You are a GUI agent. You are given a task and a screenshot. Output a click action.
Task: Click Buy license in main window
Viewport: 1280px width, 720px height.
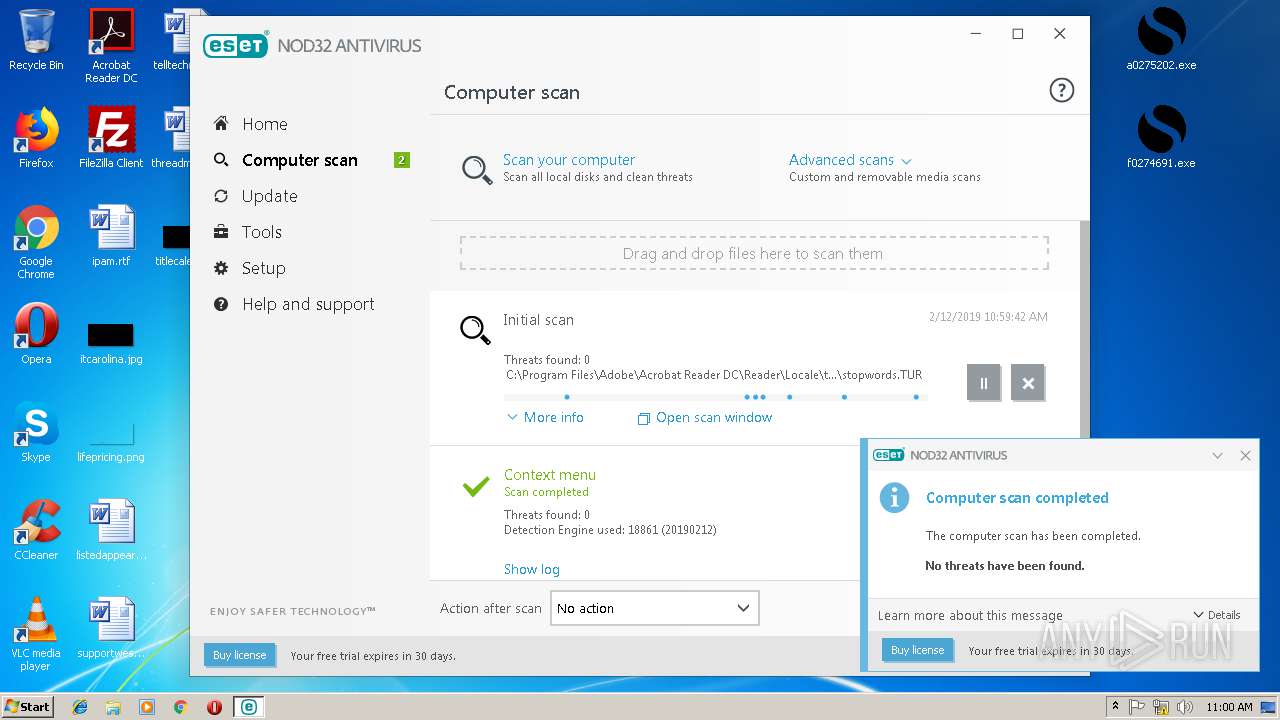tap(239, 655)
